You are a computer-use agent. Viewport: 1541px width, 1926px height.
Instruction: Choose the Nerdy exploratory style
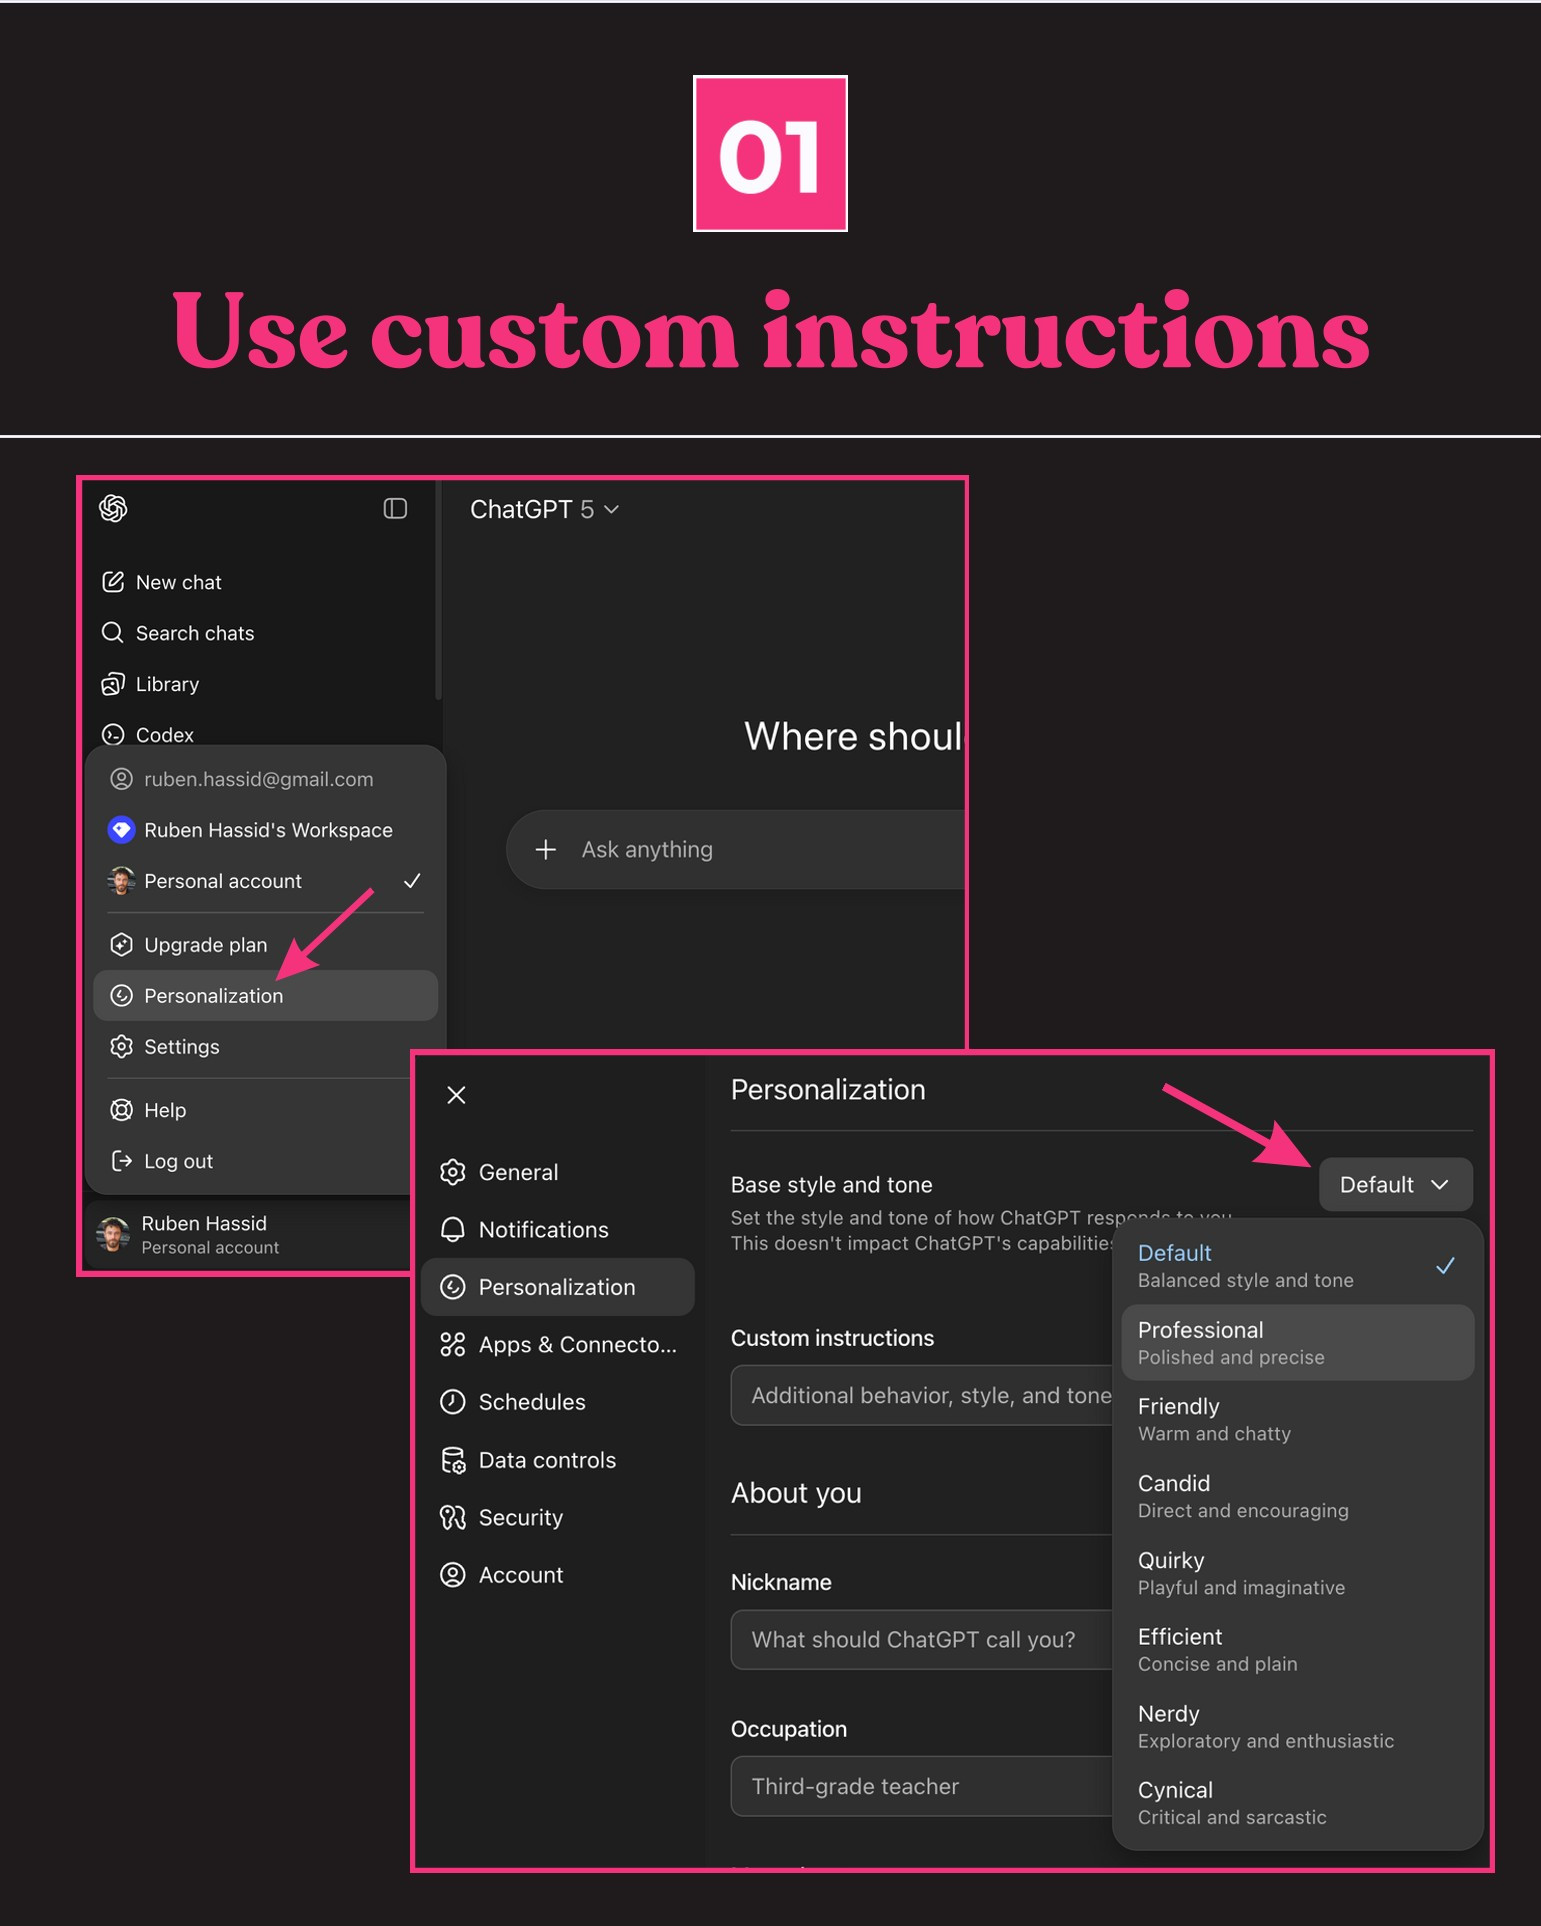pyautogui.click(x=1297, y=1727)
